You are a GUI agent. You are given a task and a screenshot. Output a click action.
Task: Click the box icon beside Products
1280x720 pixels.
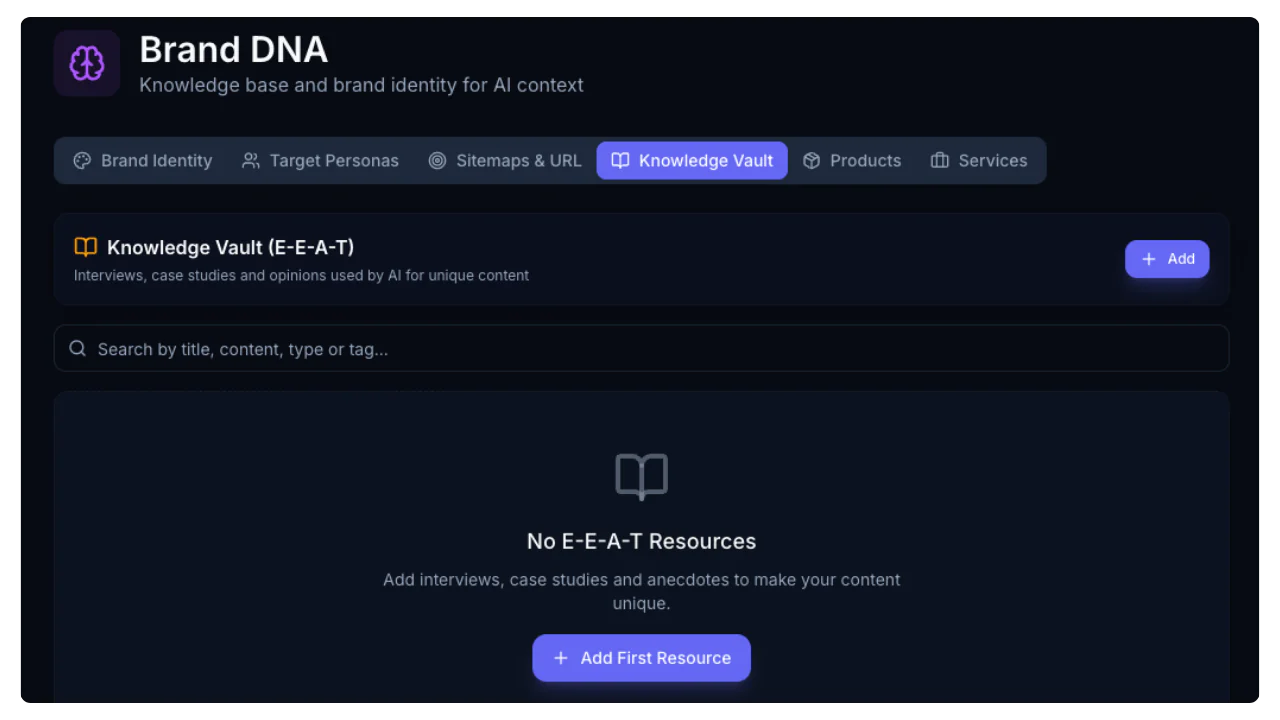tap(811, 161)
